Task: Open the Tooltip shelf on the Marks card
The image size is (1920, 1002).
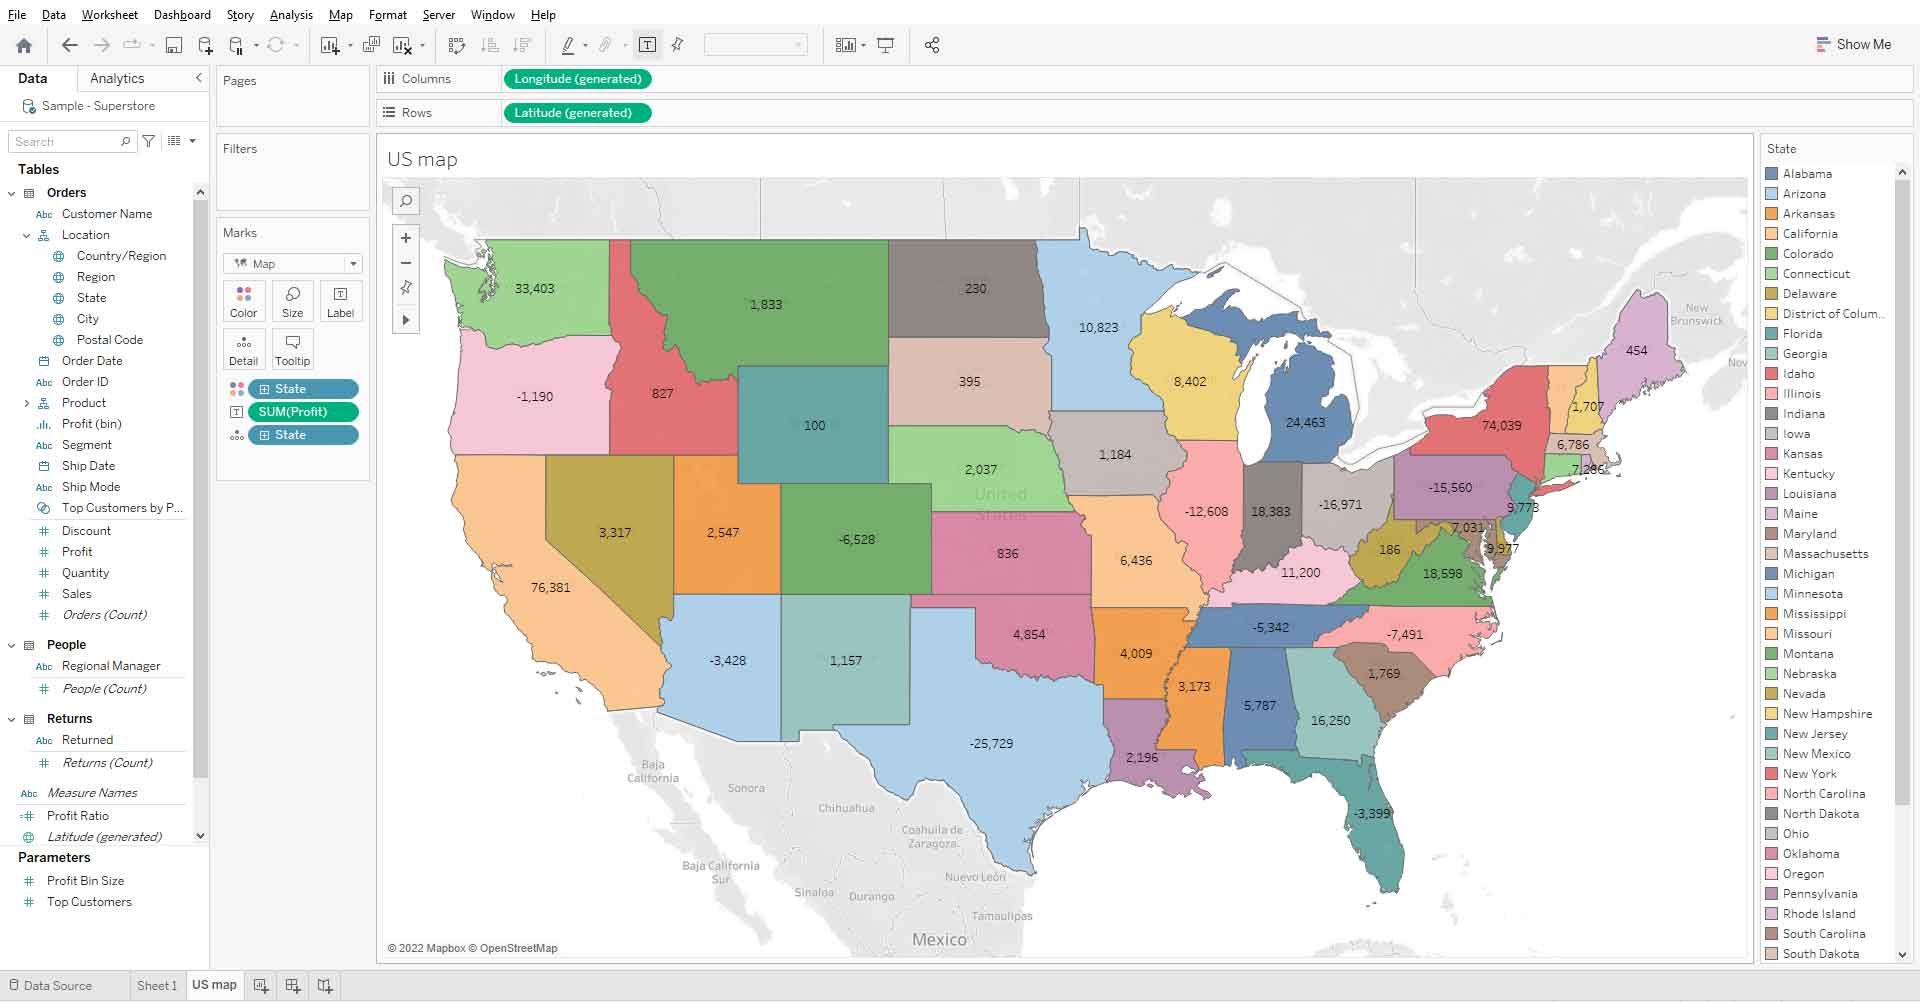Action: tap(292, 349)
